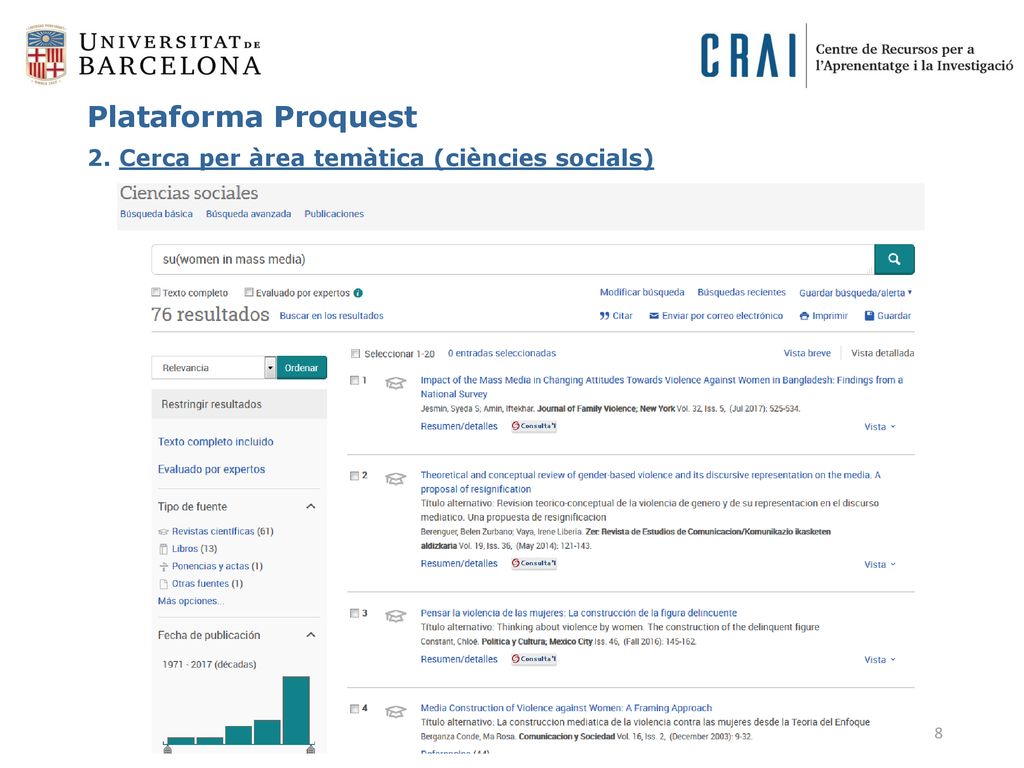Click the right date range slider handle
Viewport: 1024px width, 768px height.
point(310,748)
